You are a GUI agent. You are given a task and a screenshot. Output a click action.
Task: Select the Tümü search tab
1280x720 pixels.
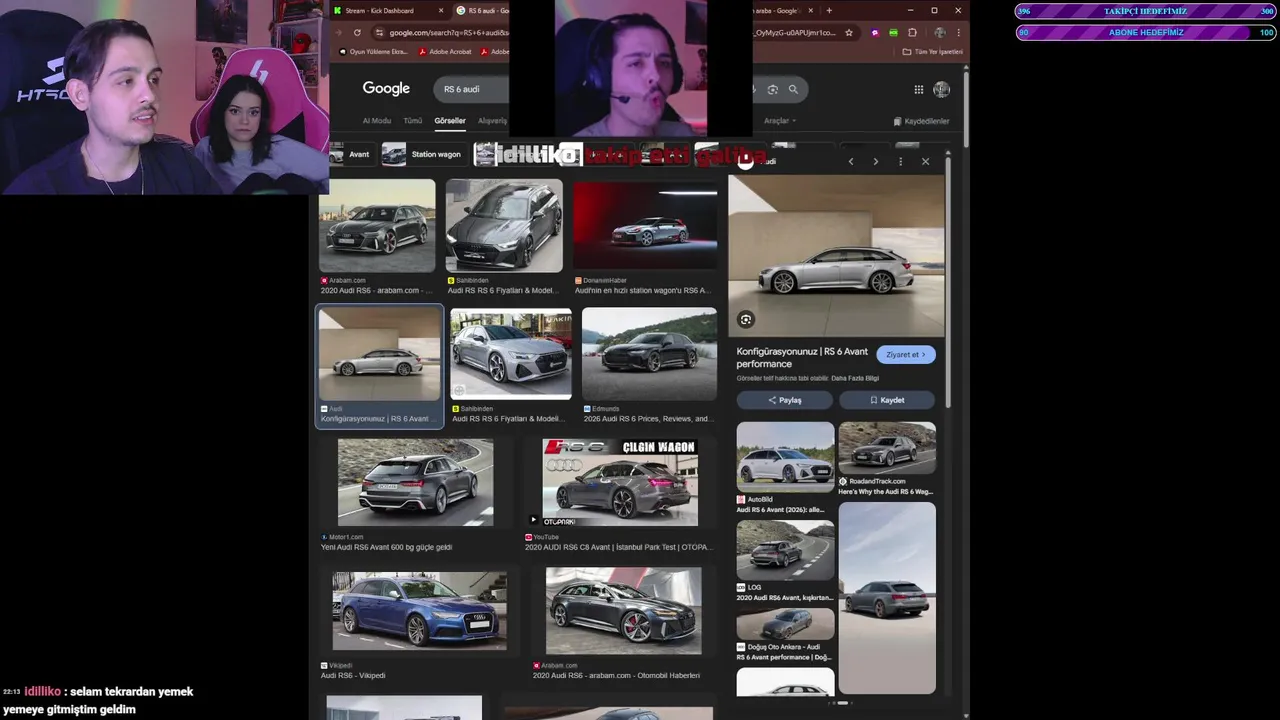[x=413, y=121]
